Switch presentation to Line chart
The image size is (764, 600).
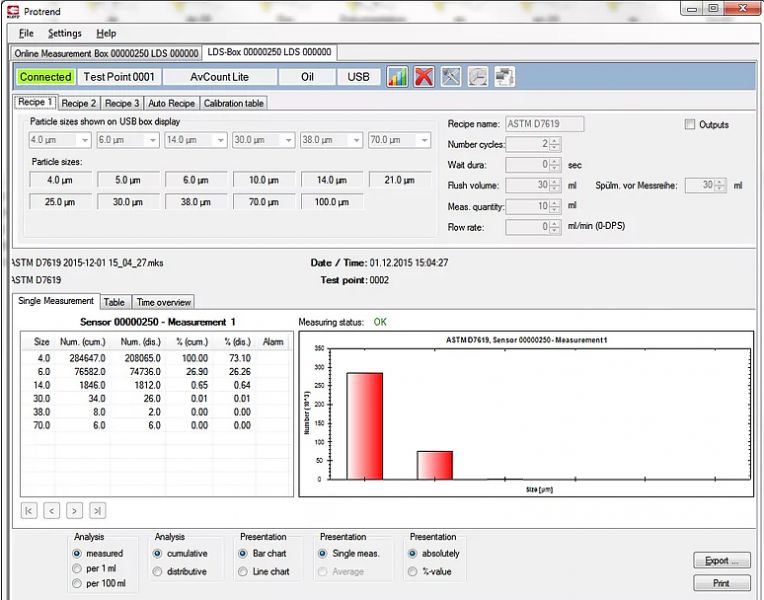coord(243,572)
